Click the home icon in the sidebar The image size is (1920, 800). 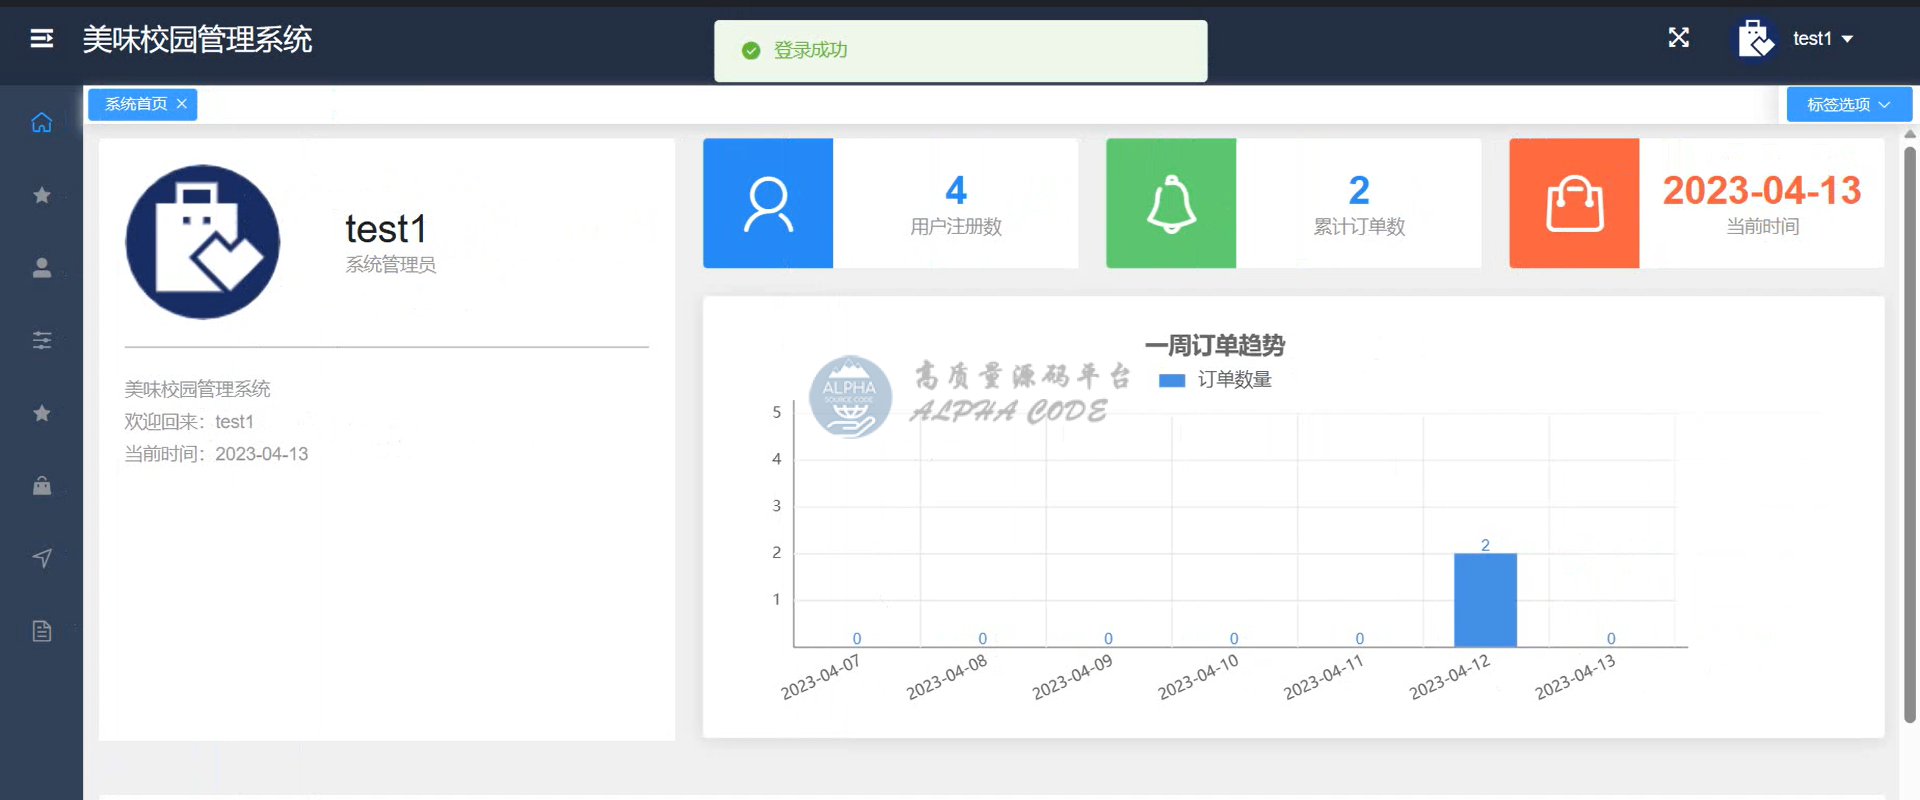pos(41,122)
